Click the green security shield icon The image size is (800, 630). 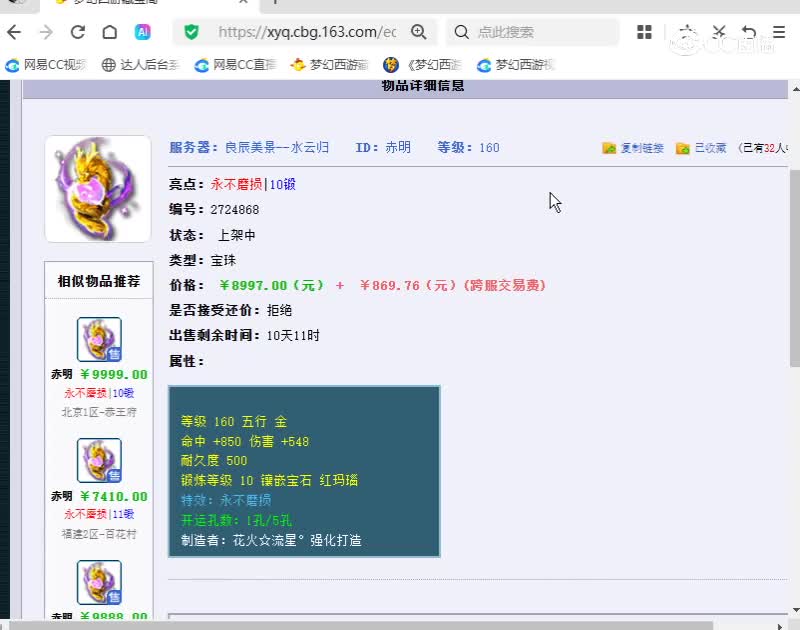(191, 32)
